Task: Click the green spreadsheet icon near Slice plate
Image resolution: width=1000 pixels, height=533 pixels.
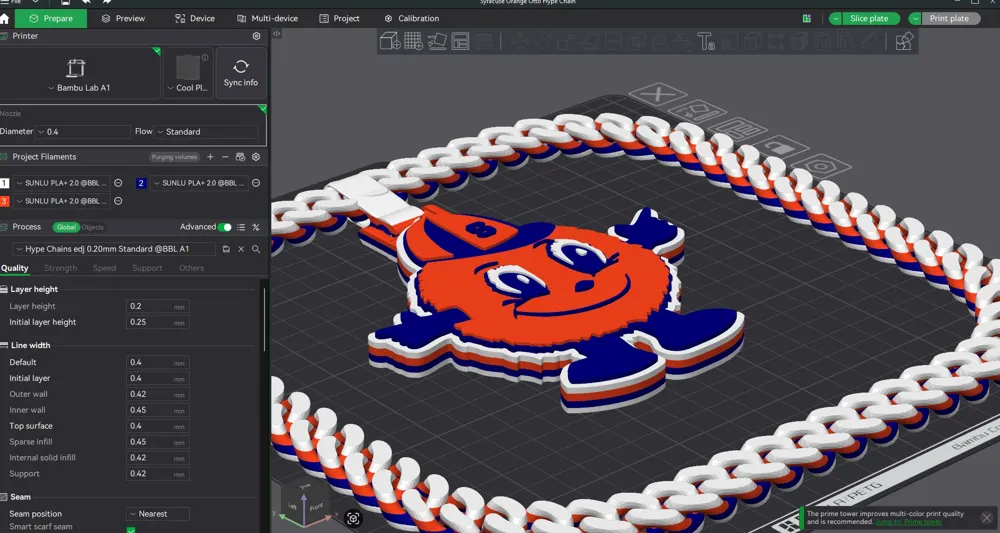Action: pos(807,18)
